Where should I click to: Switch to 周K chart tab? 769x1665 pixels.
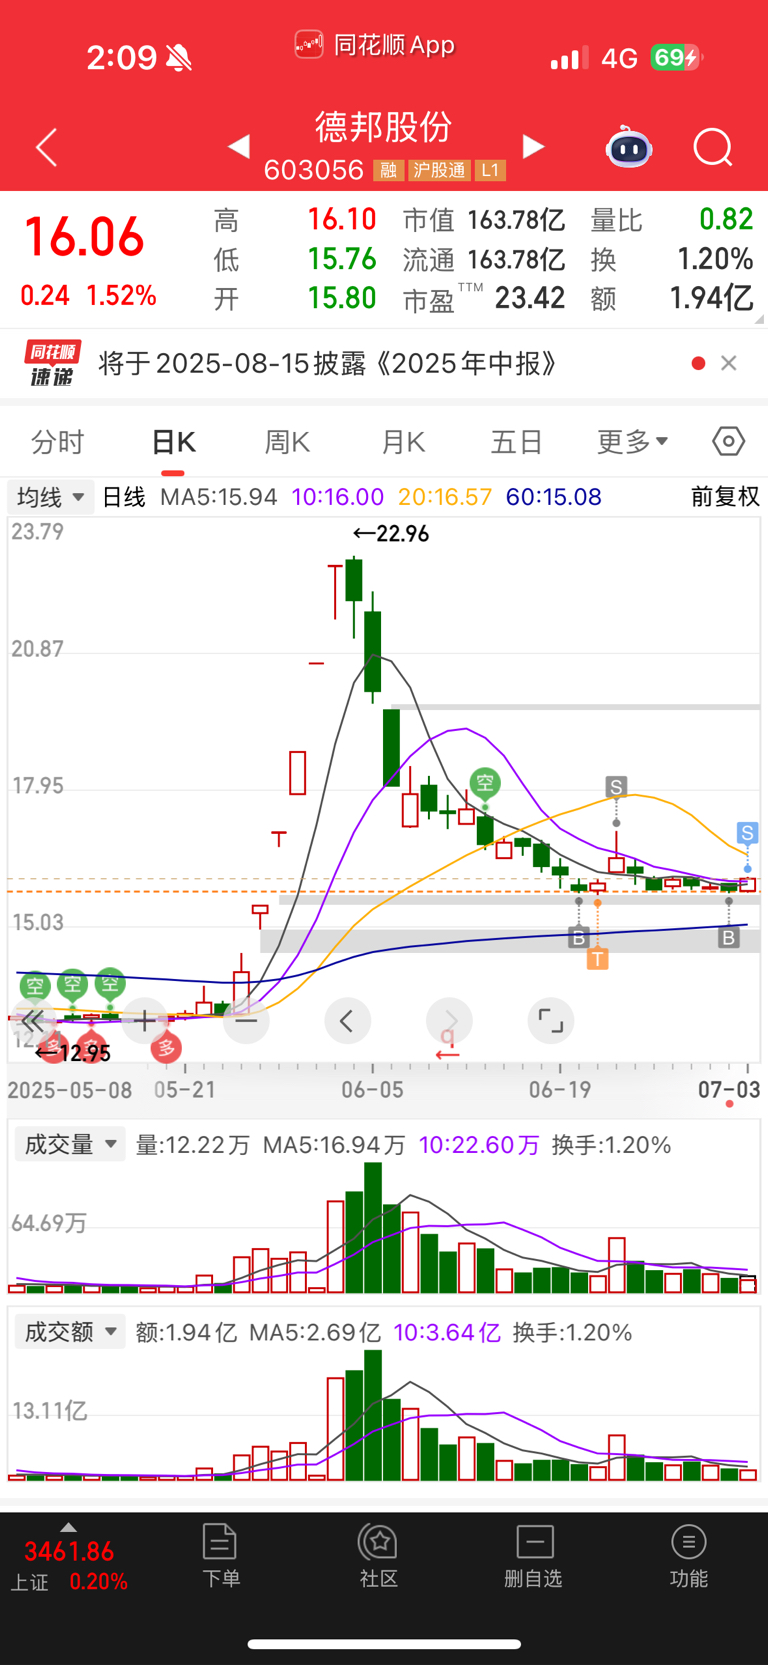click(288, 442)
